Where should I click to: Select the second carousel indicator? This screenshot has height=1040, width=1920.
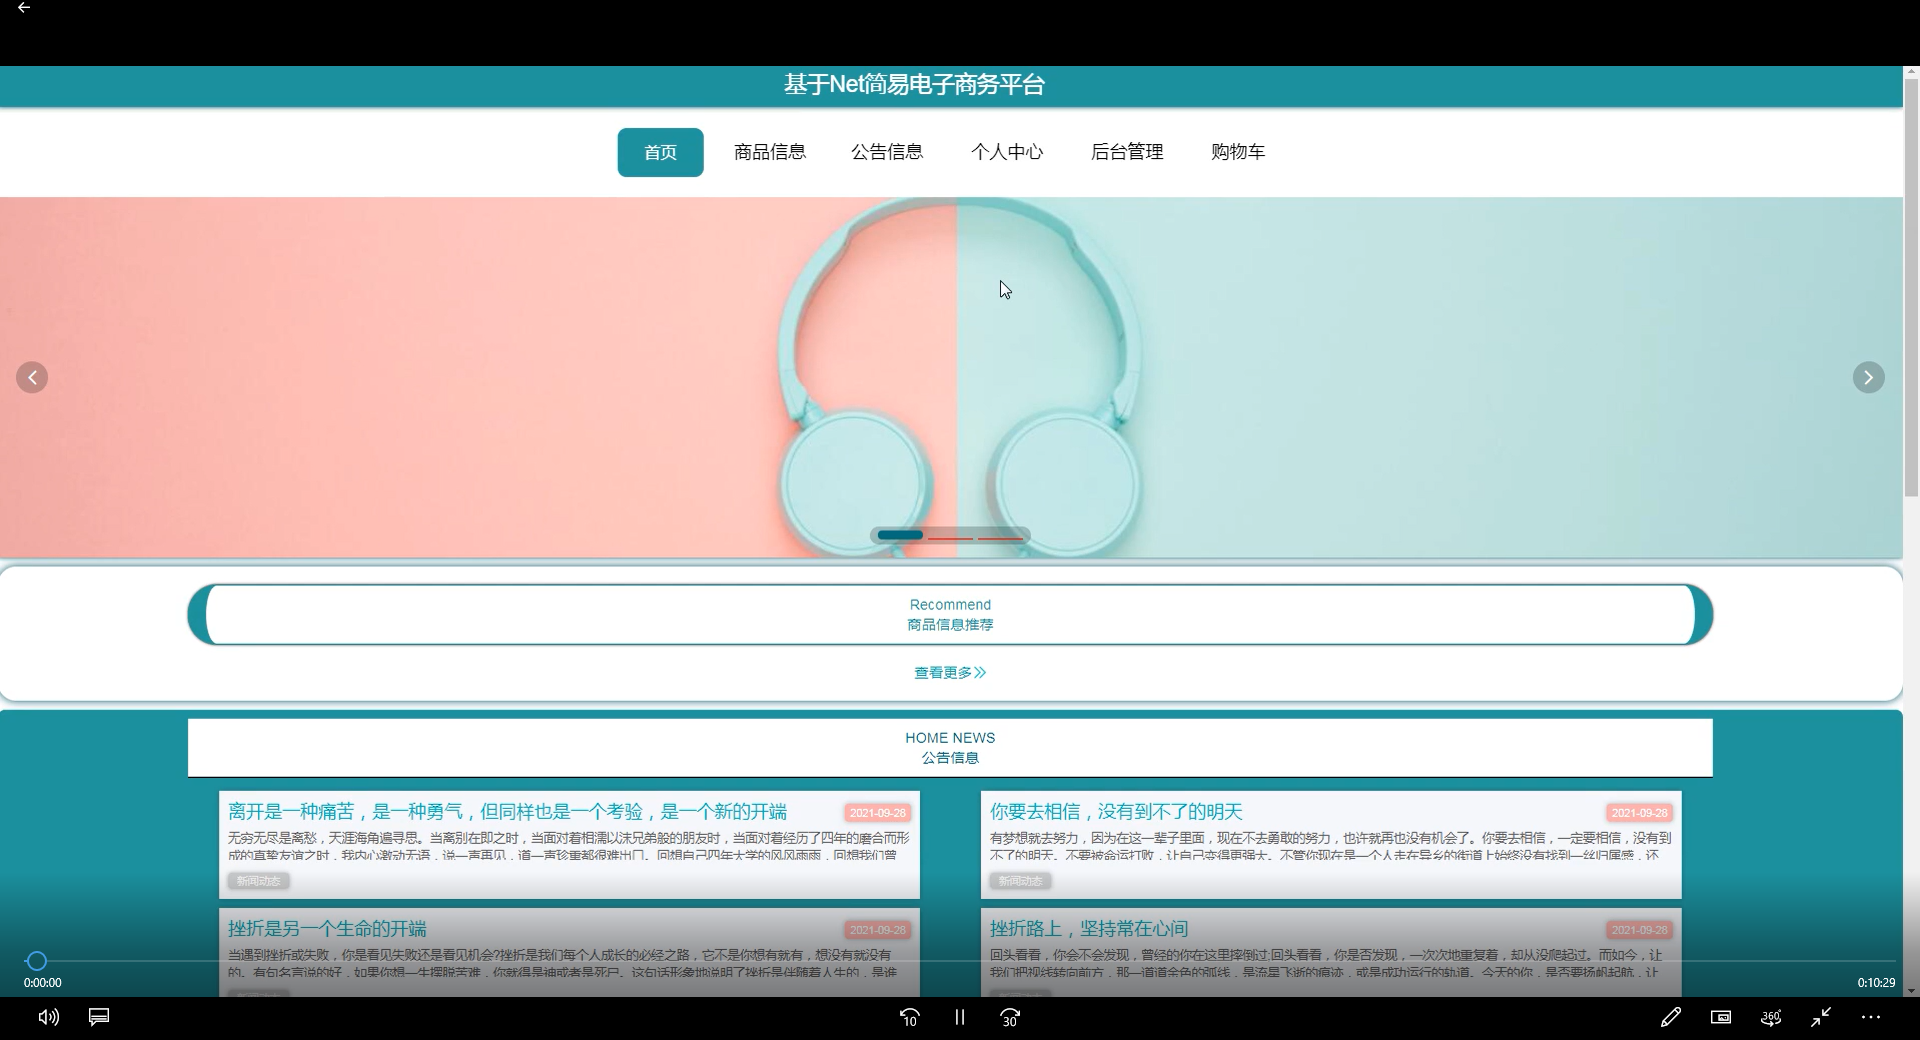(x=950, y=537)
